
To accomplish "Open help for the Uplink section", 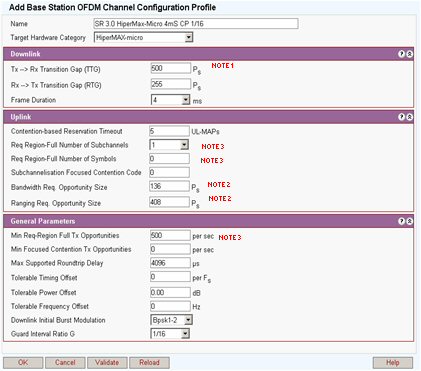I will pos(402,117).
